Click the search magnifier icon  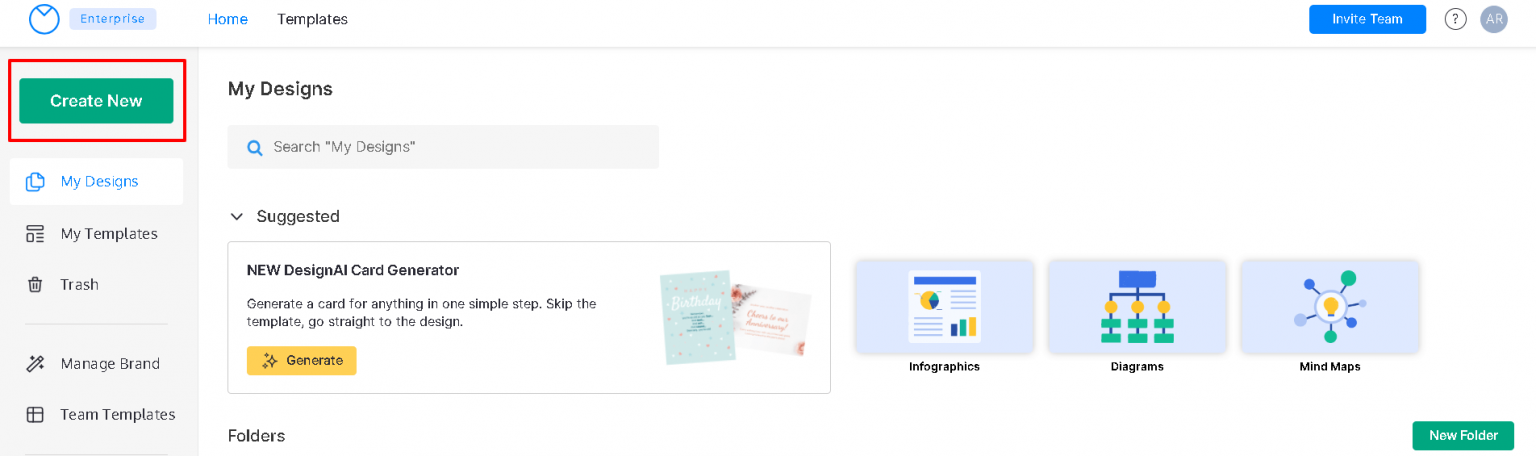(x=255, y=147)
